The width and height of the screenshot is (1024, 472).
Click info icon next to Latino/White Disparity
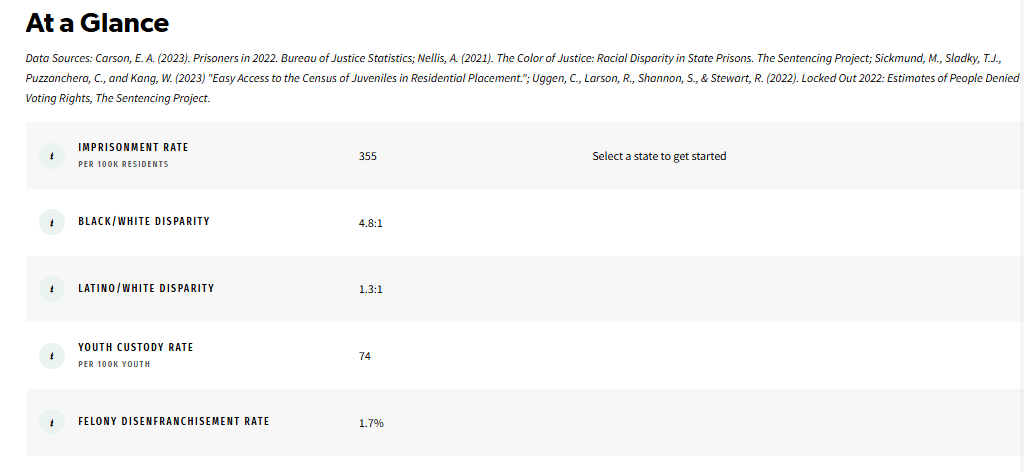(x=51, y=289)
